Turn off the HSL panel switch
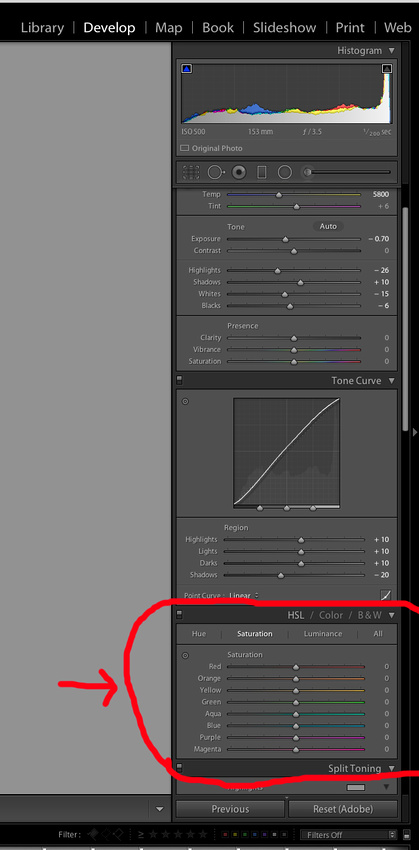This screenshot has height=850, width=419. (179, 615)
